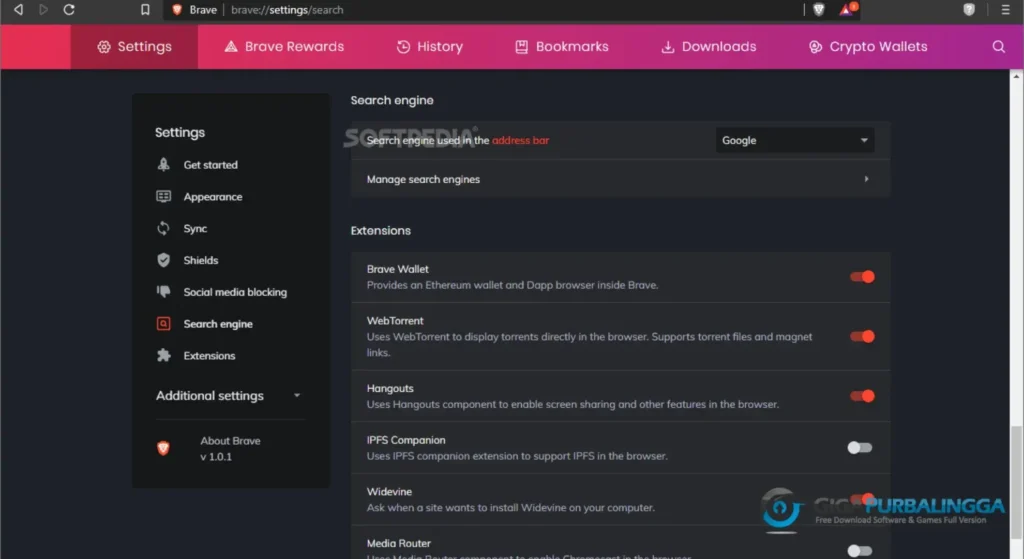Open the Brave Rewards tab

click(284, 47)
